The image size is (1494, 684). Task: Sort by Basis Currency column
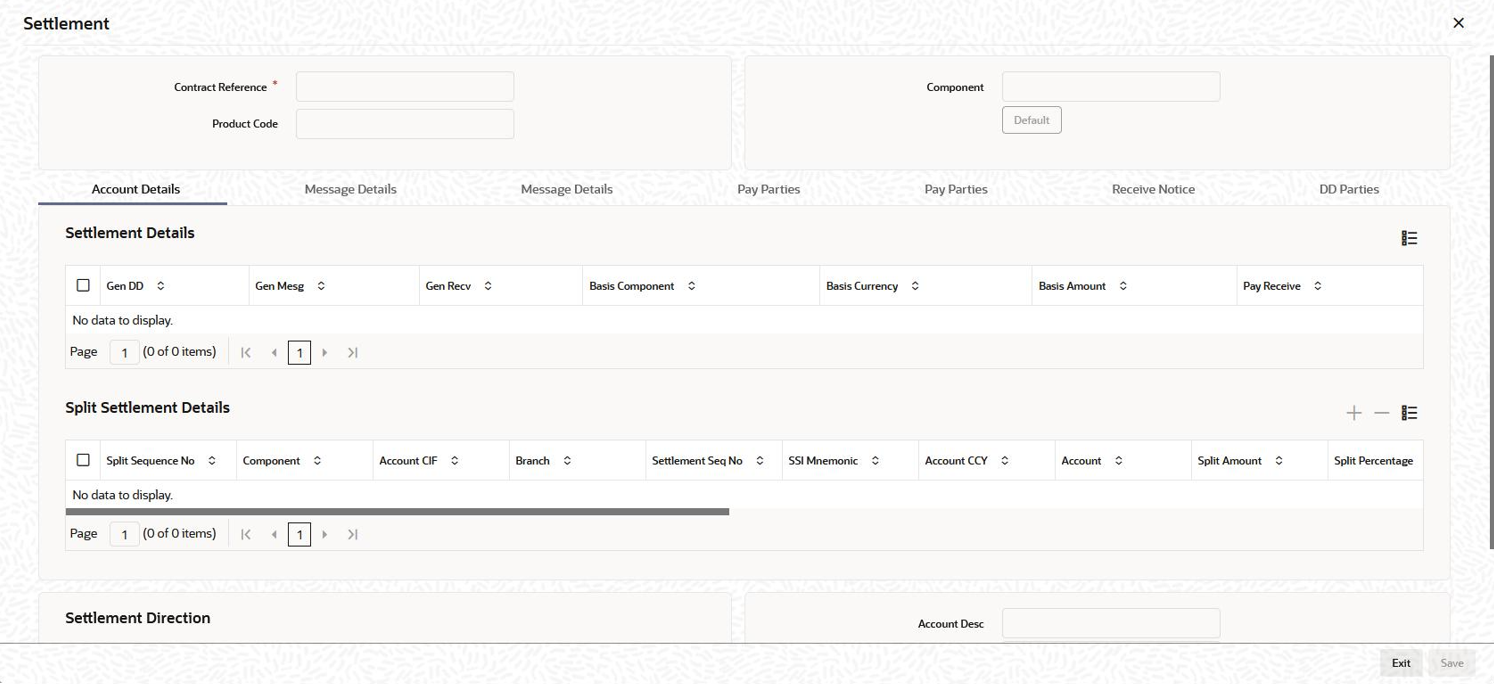click(x=915, y=286)
